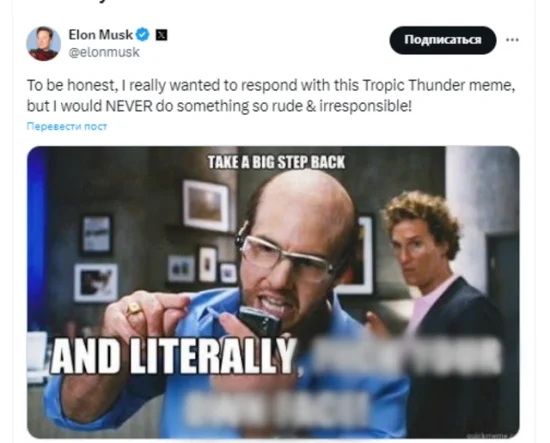Open the three-dot more options menu
The image size is (550, 443).
coord(512,40)
